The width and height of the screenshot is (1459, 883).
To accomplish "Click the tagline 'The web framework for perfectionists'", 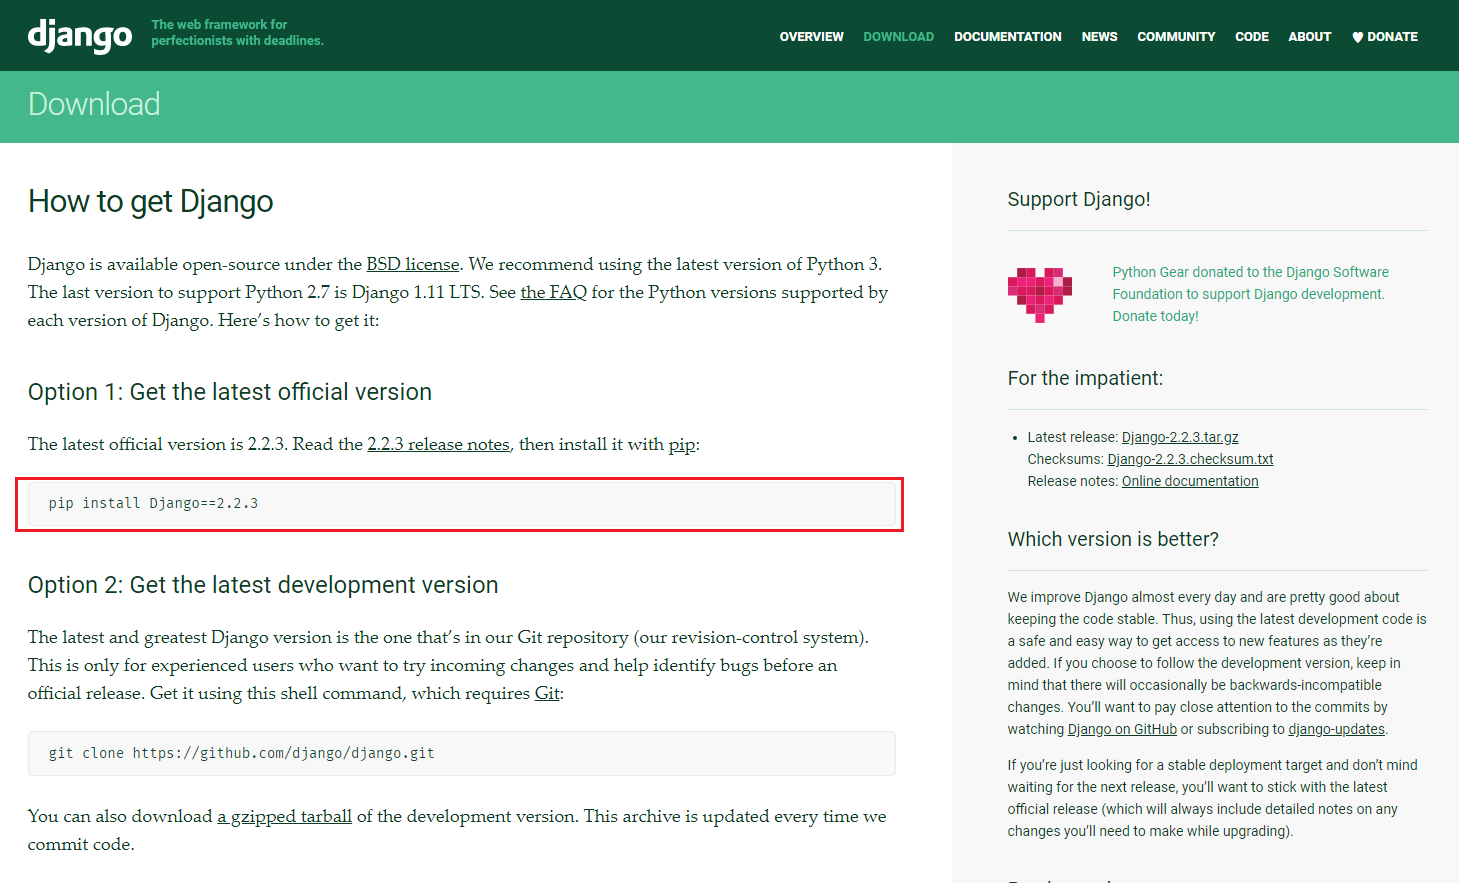I will (x=237, y=32).
